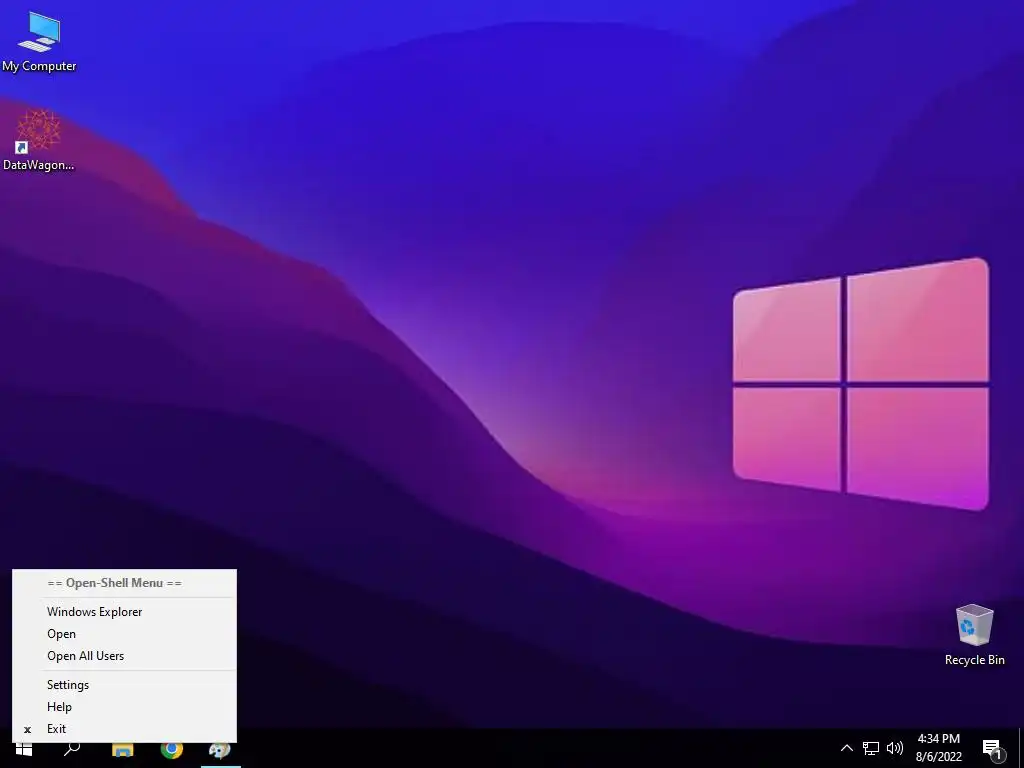1024x768 pixels.
Task: Switch to the Paint app on taskbar
Action: (220, 749)
